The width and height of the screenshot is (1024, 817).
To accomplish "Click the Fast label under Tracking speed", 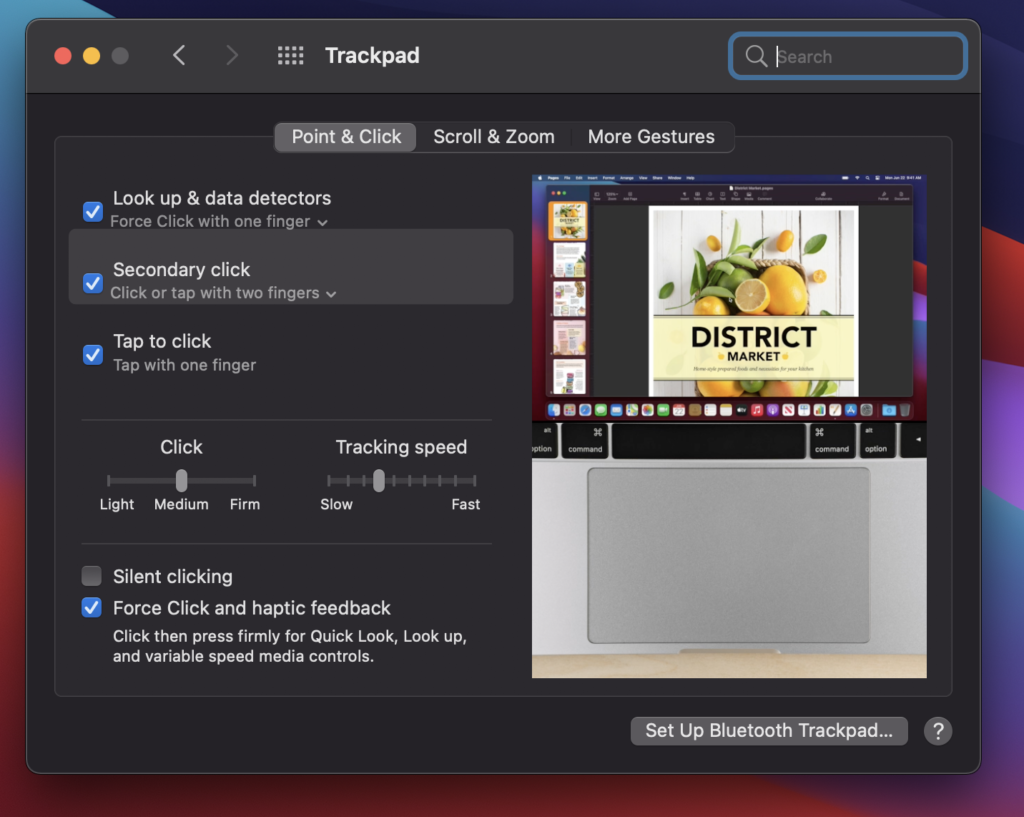I will pyautogui.click(x=466, y=504).
